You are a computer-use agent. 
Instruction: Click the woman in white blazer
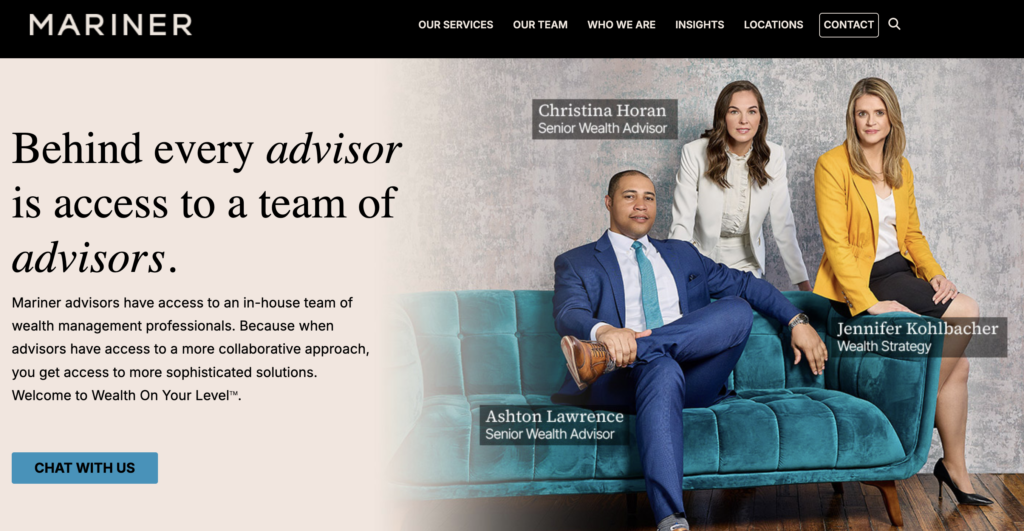738,189
